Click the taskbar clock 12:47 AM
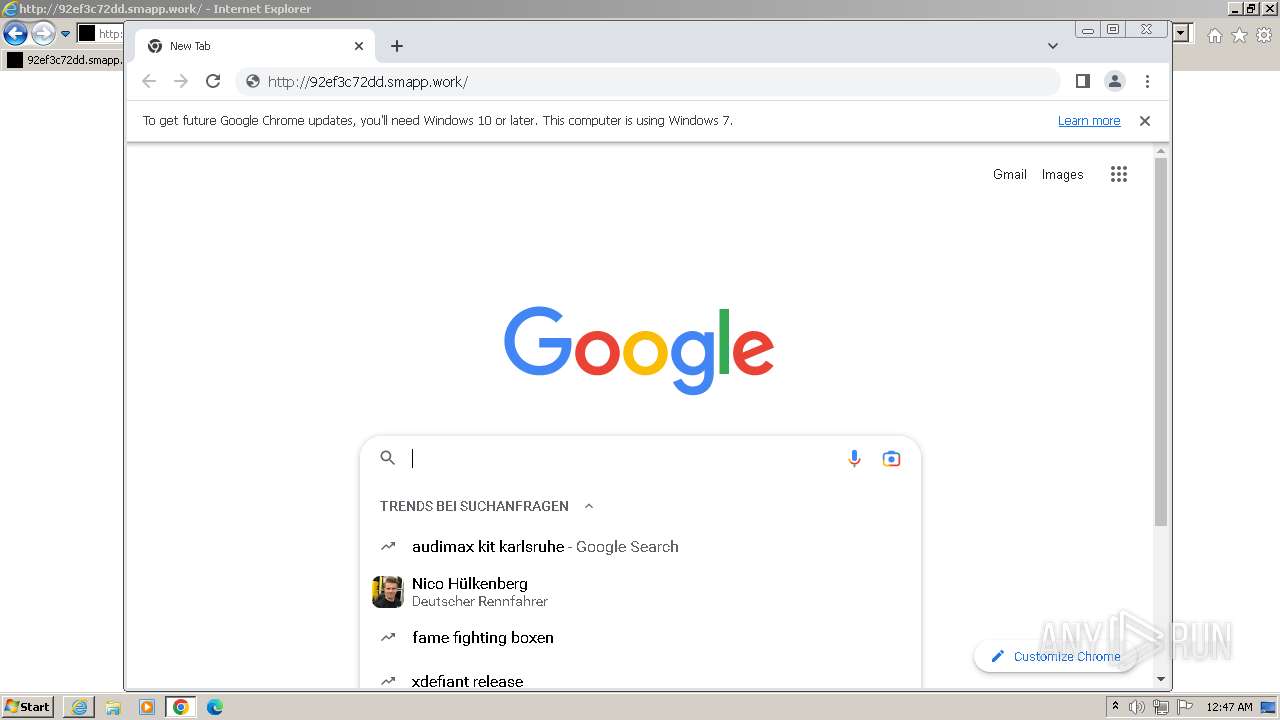Image resolution: width=1280 pixels, height=720 pixels. (x=1229, y=707)
